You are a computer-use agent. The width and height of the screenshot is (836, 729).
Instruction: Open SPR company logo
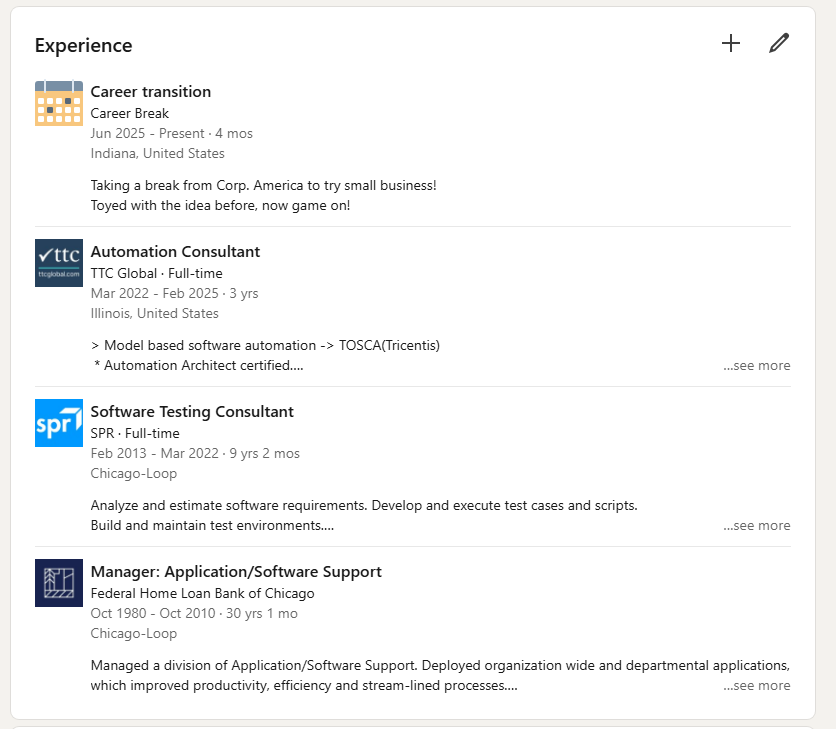click(x=59, y=423)
